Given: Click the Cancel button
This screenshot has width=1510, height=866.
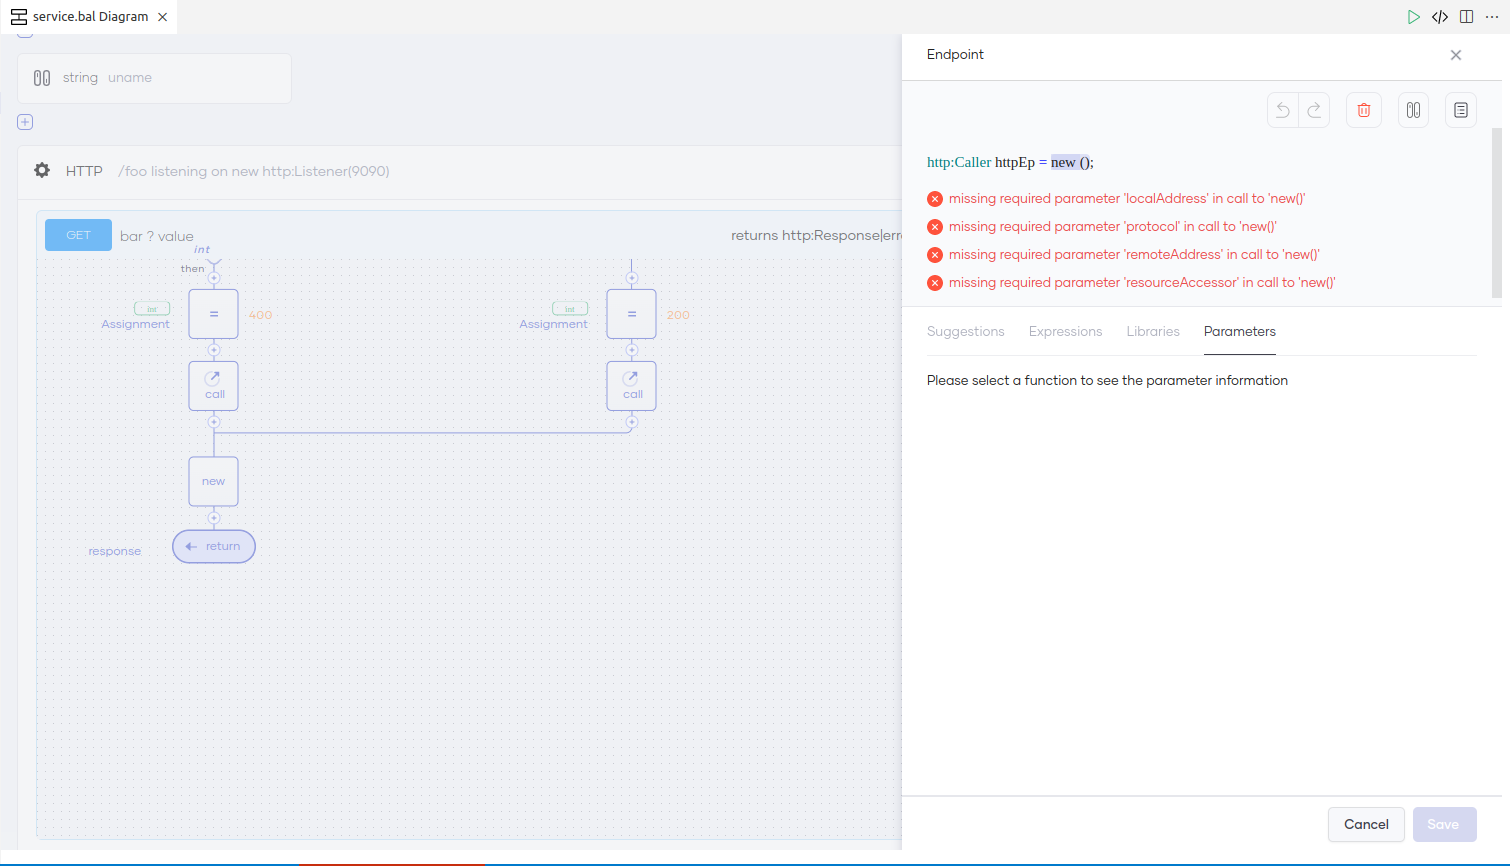Looking at the screenshot, I should pyautogui.click(x=1366, y=824).
